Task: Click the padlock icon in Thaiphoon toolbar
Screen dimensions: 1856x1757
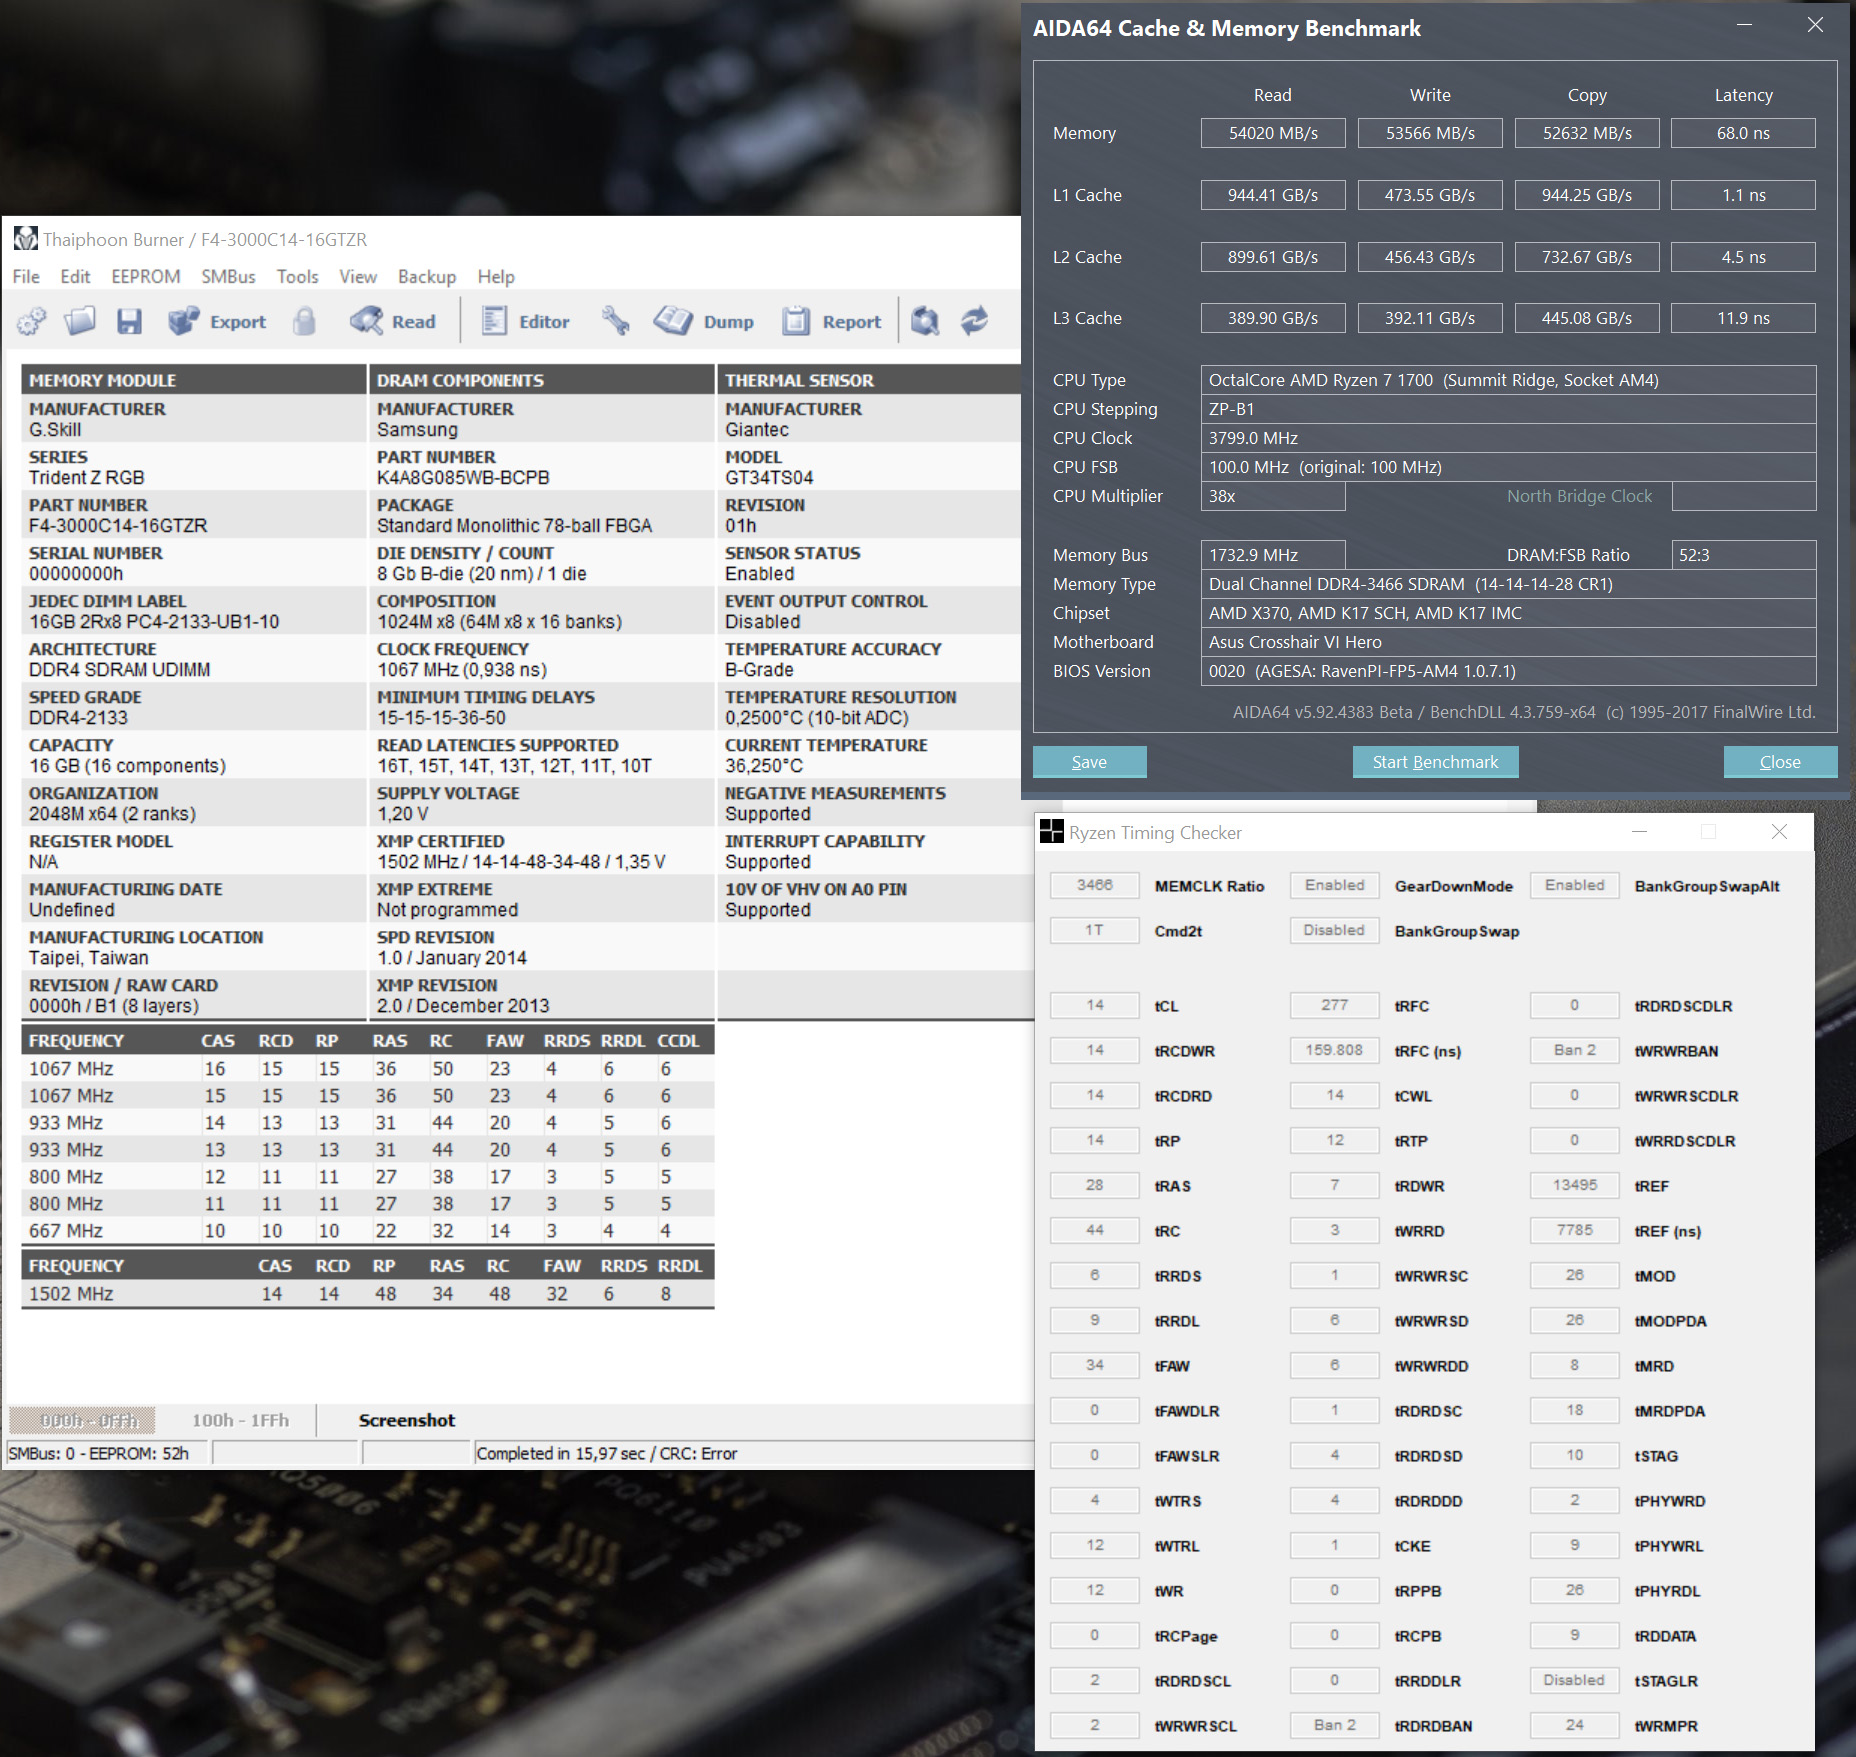Action: (305, 321)
